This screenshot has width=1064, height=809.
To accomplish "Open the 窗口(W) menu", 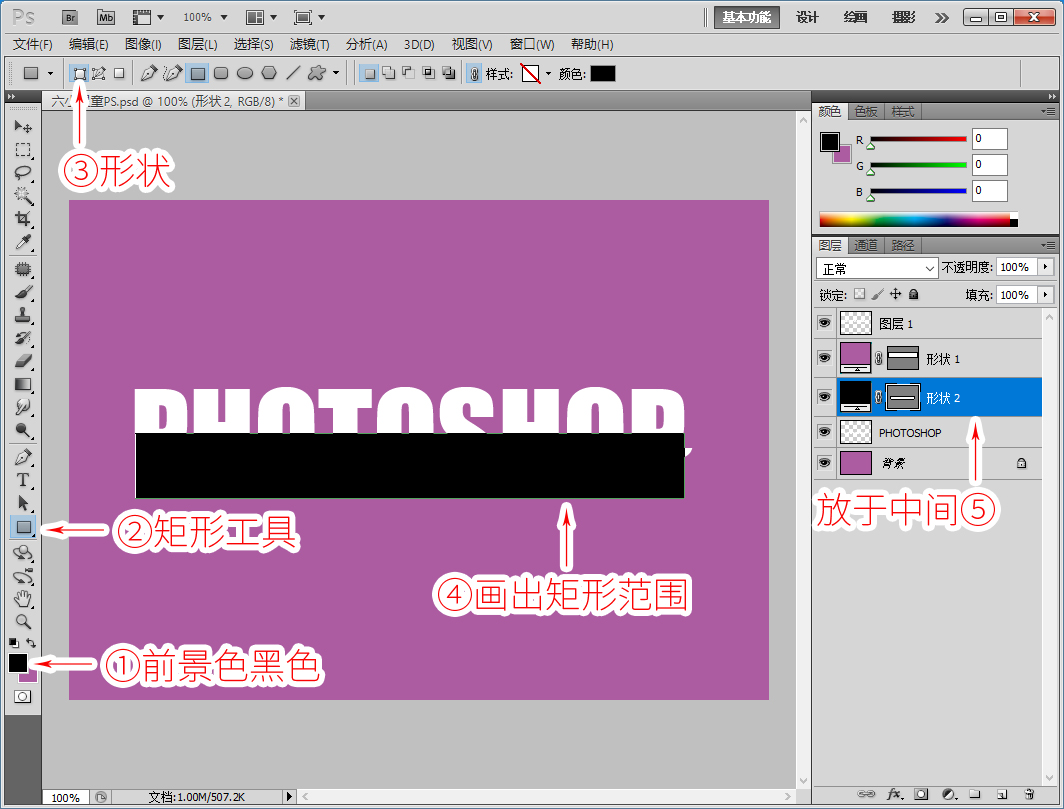I will (532, 45).
